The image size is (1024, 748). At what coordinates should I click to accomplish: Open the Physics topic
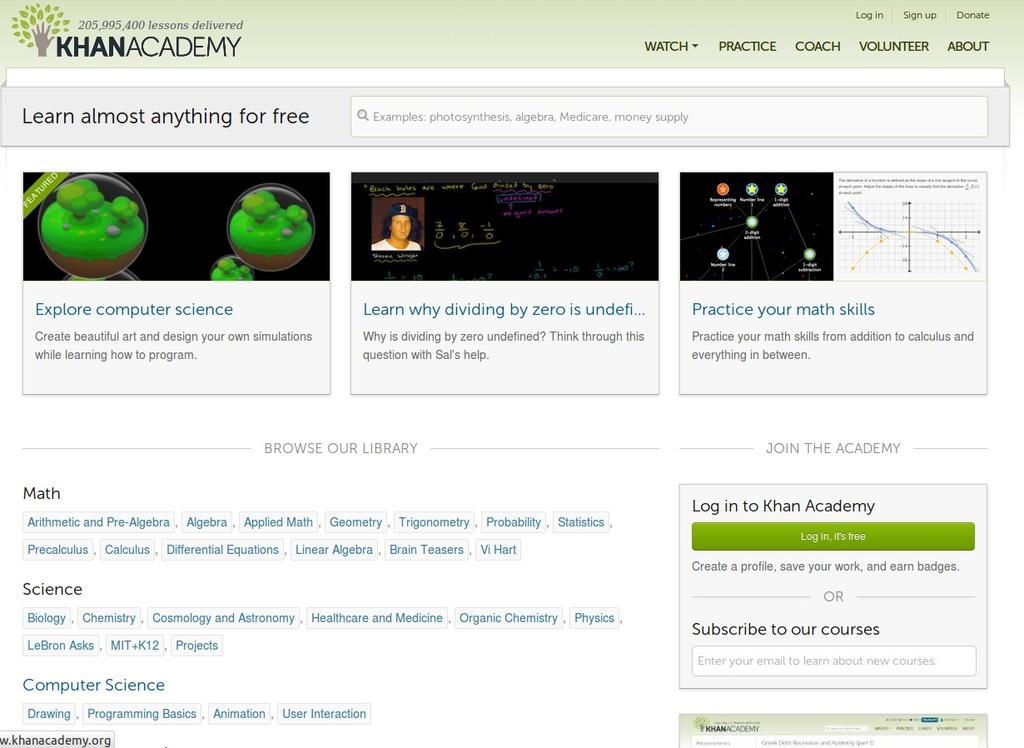point(594,617)
